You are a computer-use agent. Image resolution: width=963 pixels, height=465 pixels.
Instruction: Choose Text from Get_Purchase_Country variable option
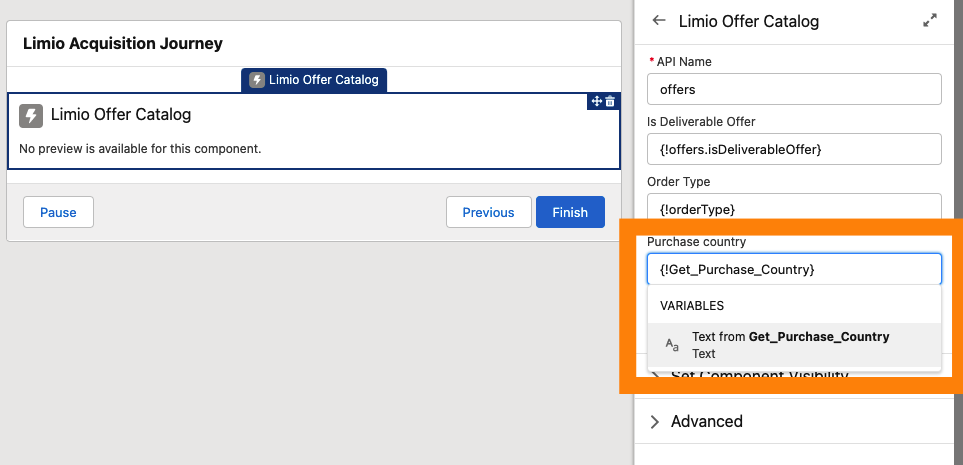pos(794,345)
